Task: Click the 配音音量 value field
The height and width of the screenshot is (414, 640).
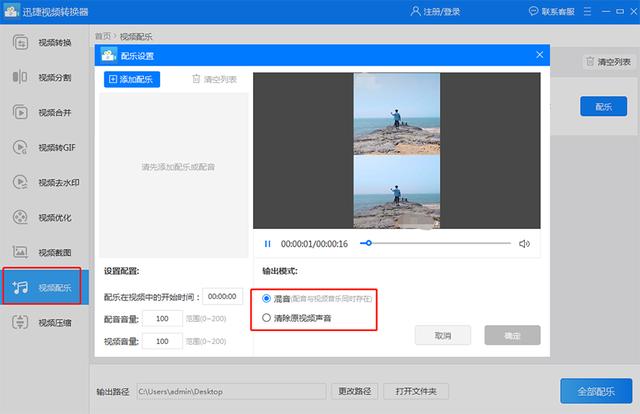Action: [x=162, y=318]
